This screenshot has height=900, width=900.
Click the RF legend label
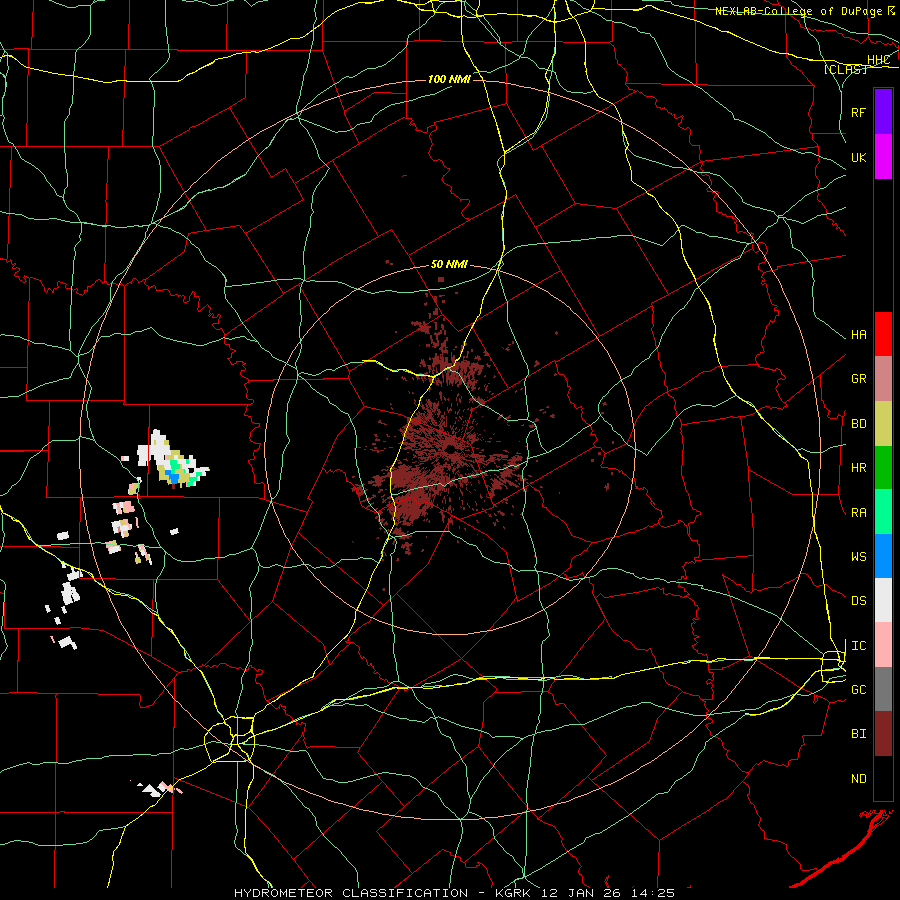point(858,112)
